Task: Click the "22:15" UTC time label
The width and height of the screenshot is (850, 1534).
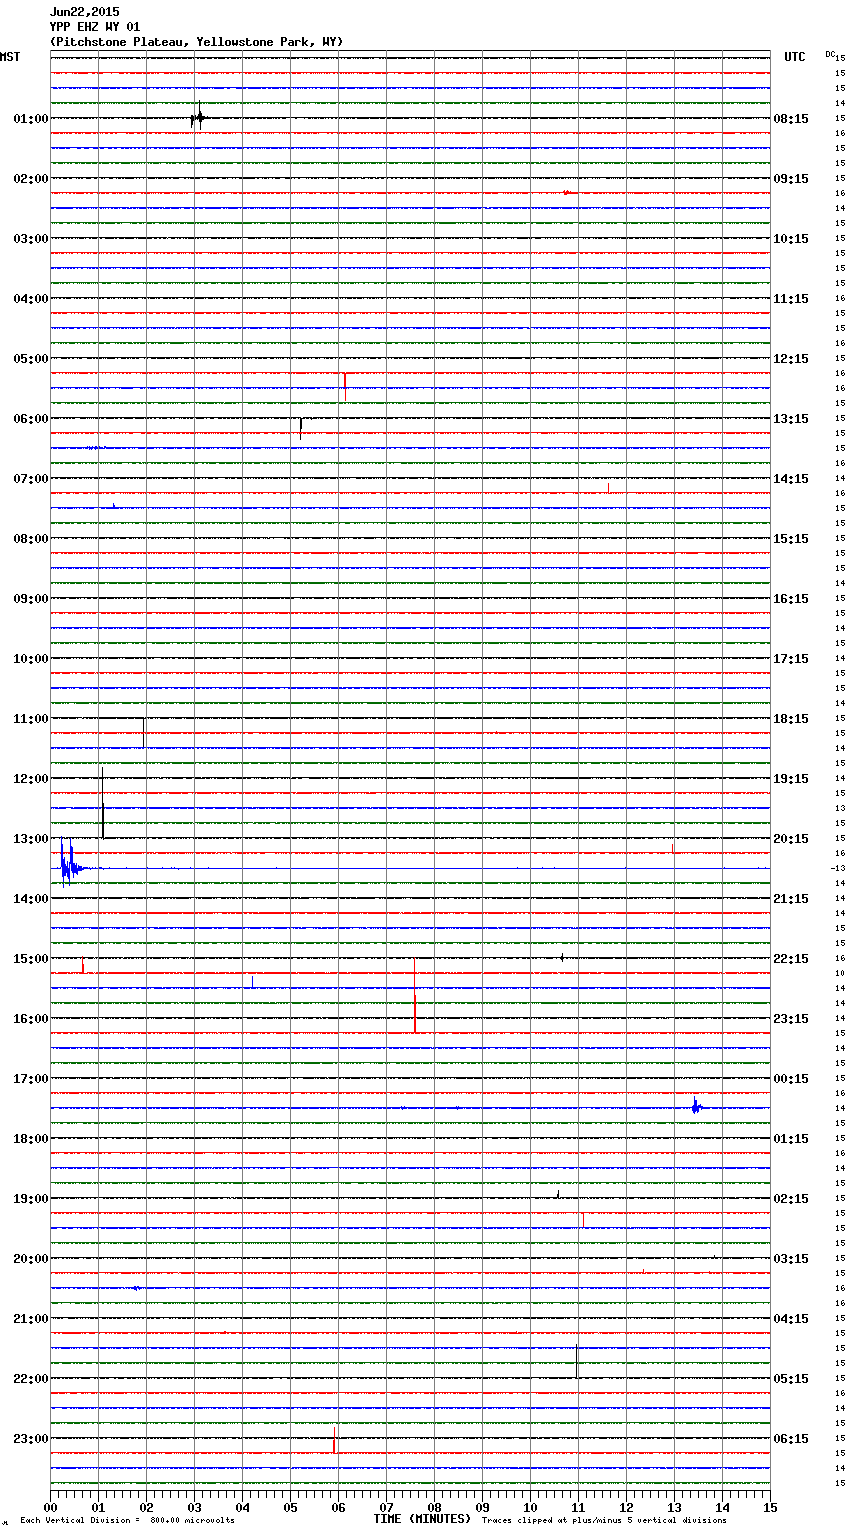Action: (x=791, y=959)
